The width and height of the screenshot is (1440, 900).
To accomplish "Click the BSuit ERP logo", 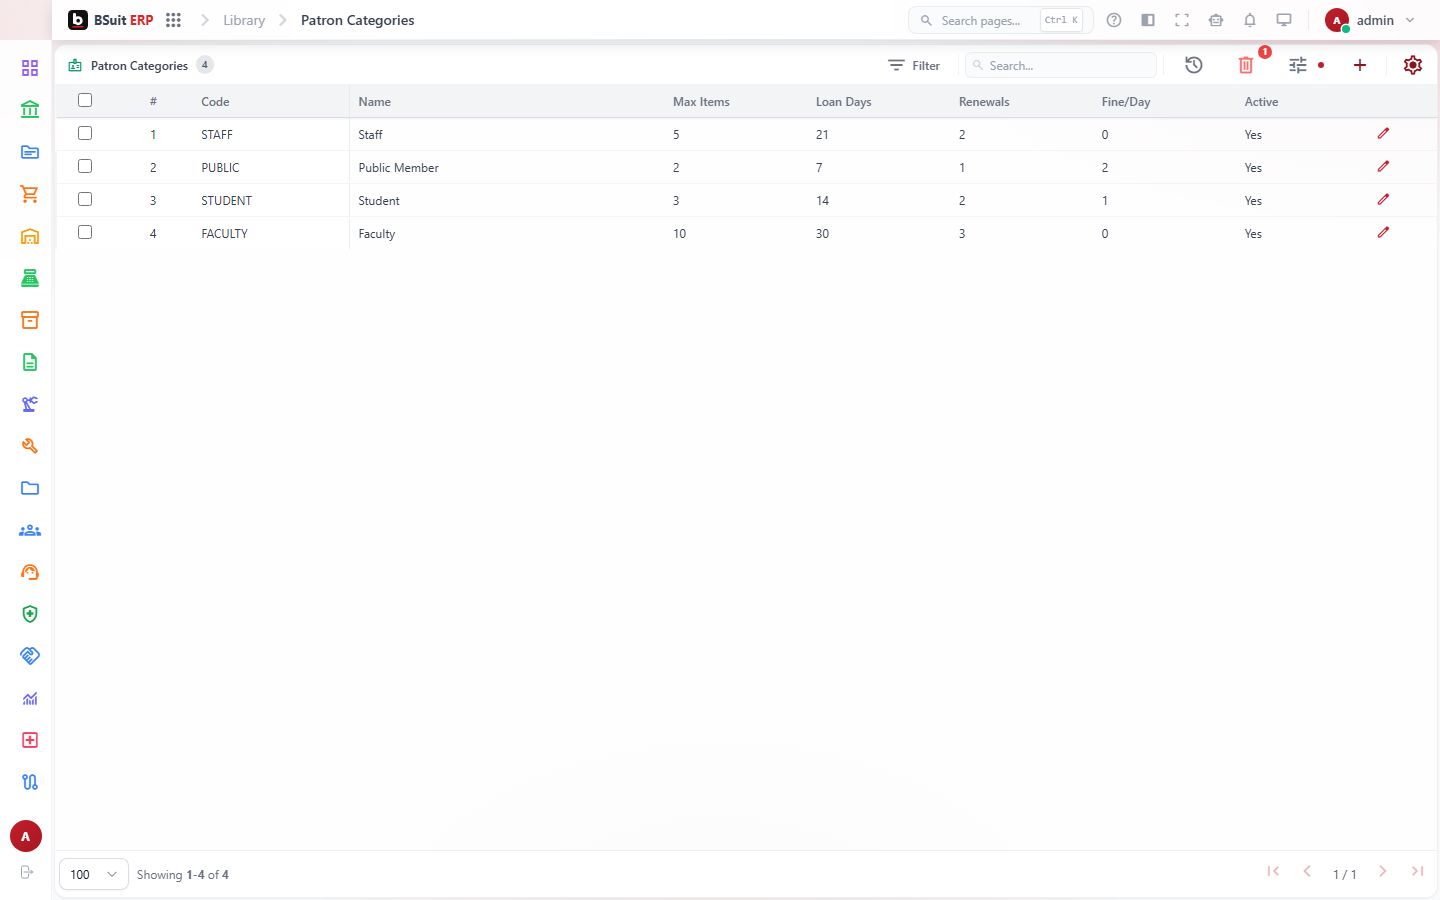I will (x=111, y=20).
